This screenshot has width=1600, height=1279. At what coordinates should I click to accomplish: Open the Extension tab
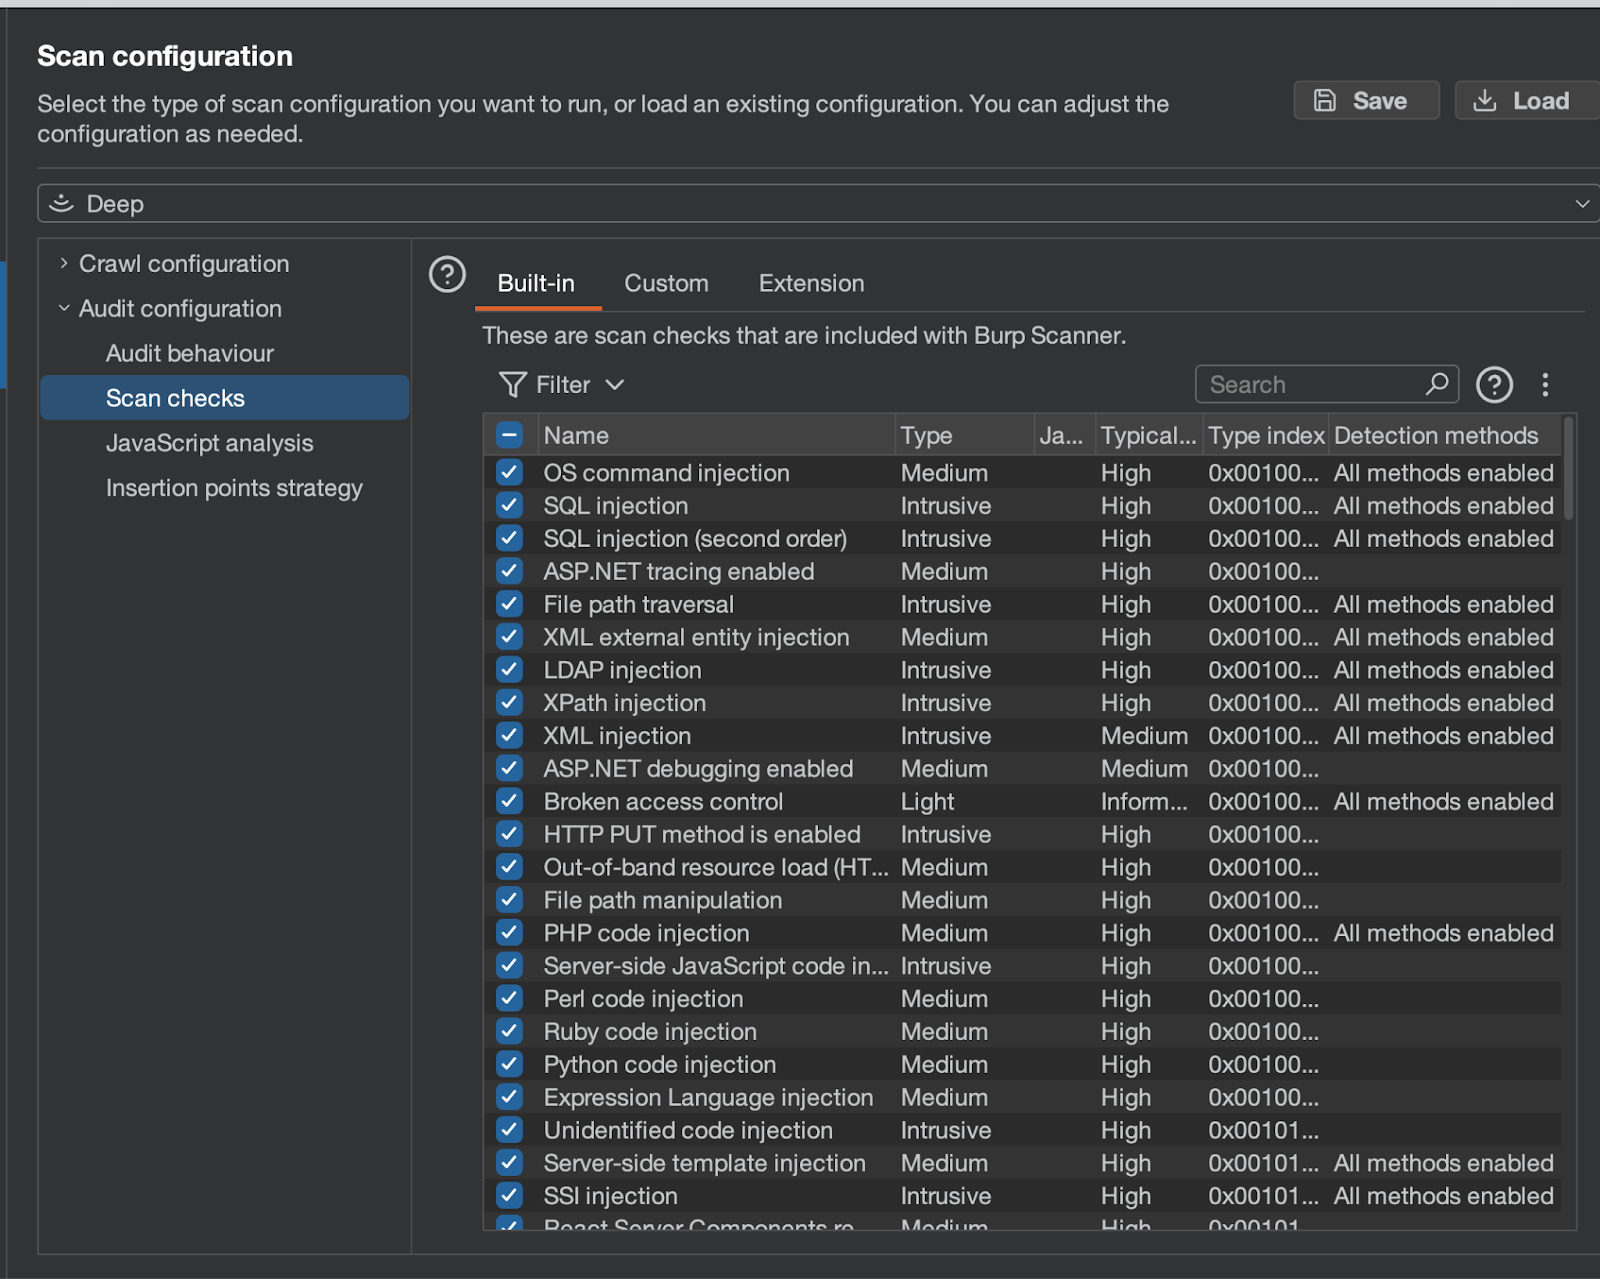[x=811, y=284]
